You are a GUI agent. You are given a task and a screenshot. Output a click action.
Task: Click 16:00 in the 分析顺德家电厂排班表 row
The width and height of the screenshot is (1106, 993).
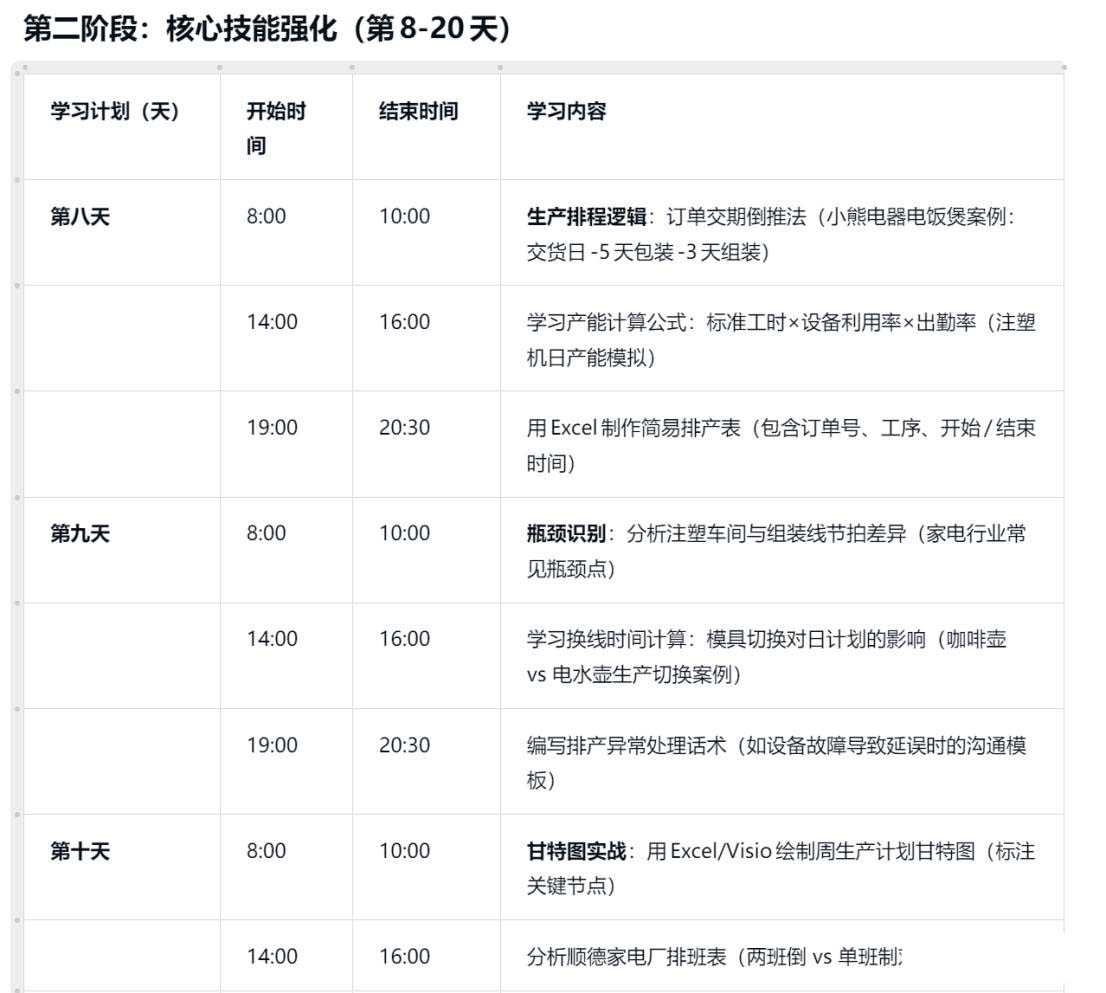tap(404, 956)
